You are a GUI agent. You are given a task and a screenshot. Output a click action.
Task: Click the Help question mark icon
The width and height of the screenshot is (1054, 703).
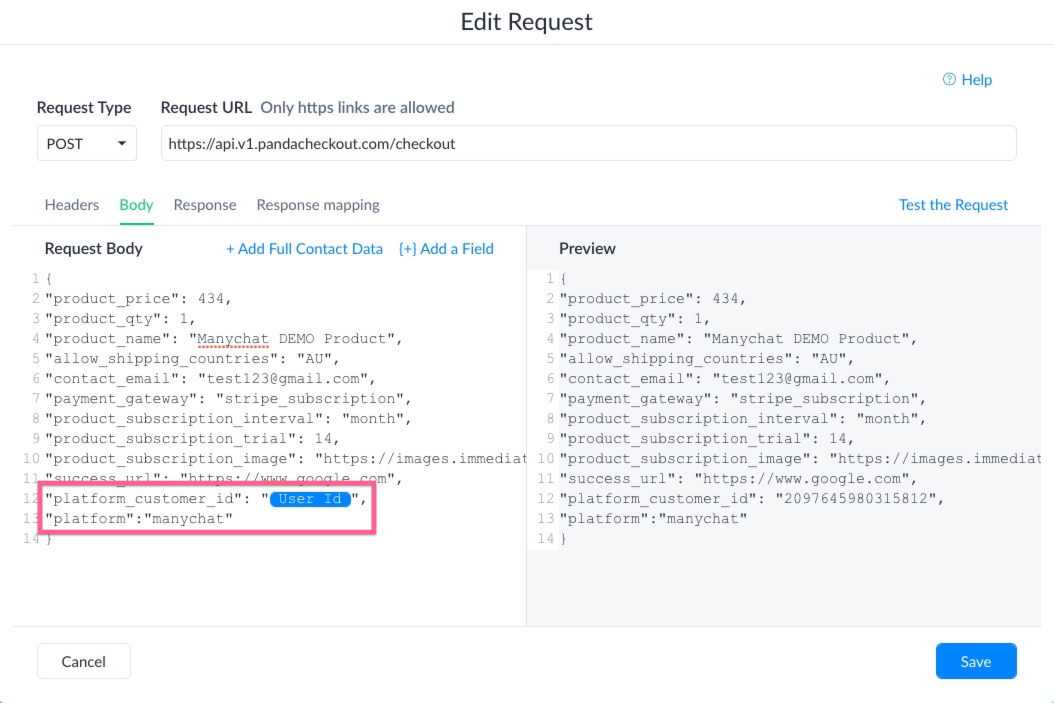[x=949, y=79]
